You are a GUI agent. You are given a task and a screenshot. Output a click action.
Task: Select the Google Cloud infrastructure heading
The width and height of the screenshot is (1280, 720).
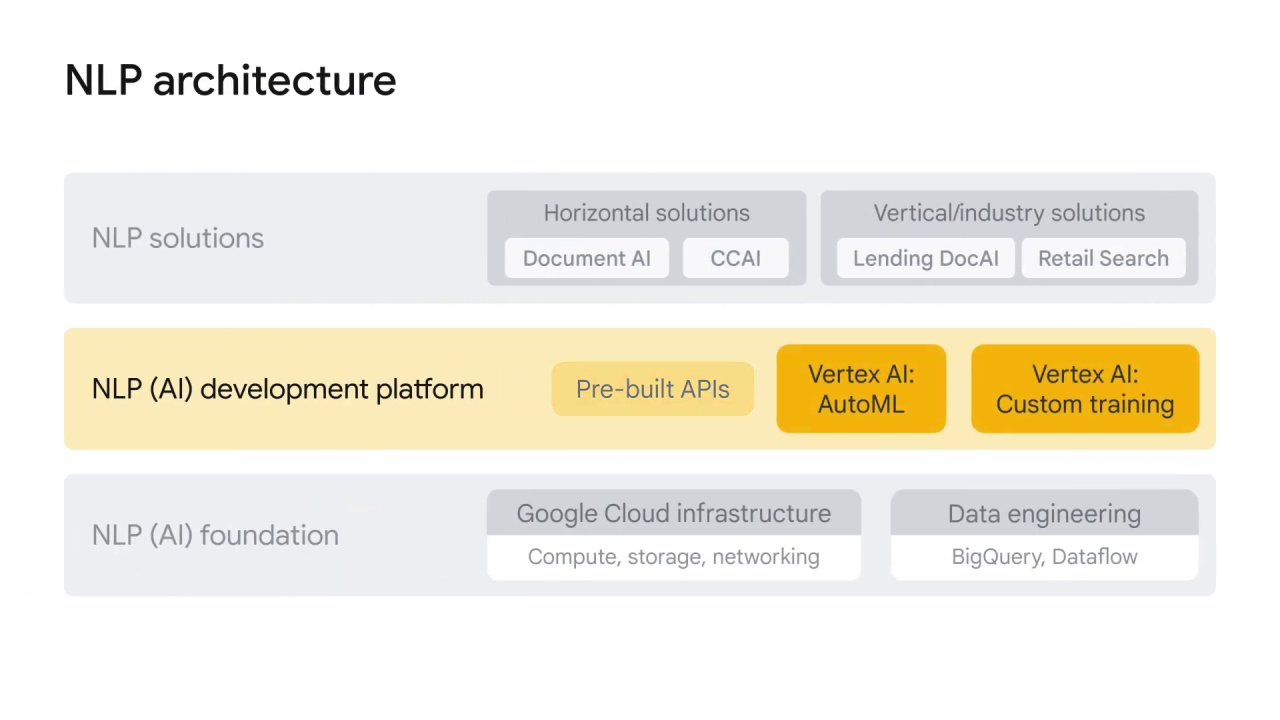point(674,513)
